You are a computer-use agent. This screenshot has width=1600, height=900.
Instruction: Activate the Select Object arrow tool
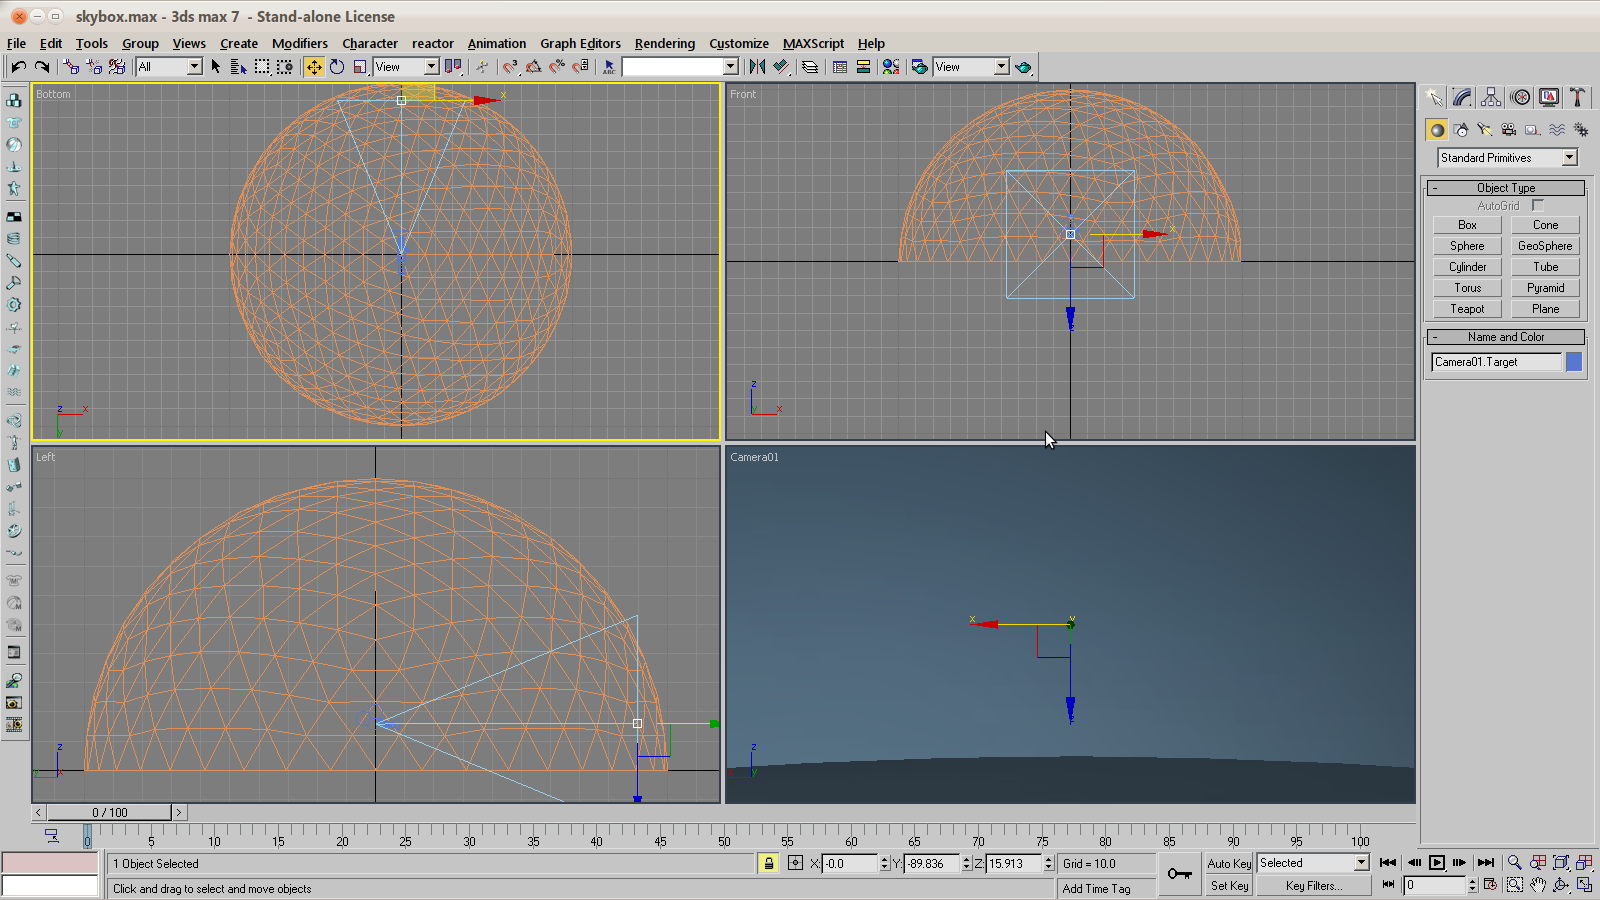(x=216, y=67)
